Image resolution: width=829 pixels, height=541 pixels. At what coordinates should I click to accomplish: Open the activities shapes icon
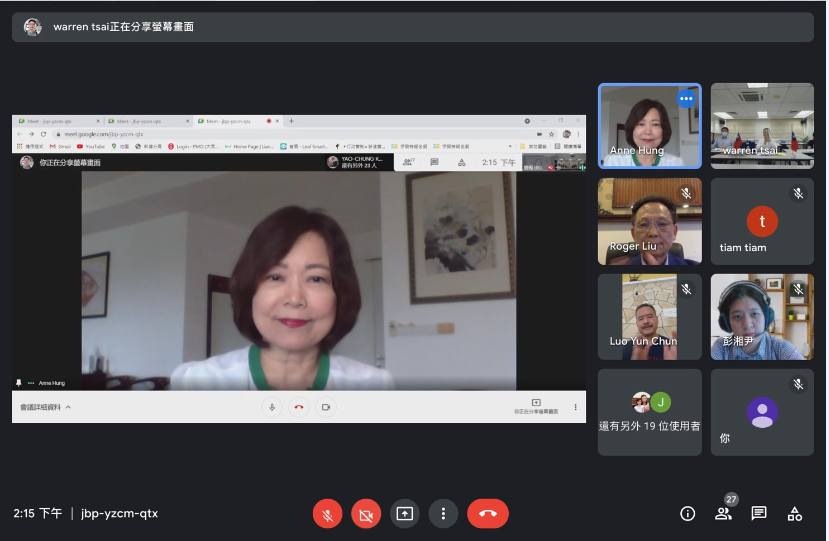tap(794, 513)
